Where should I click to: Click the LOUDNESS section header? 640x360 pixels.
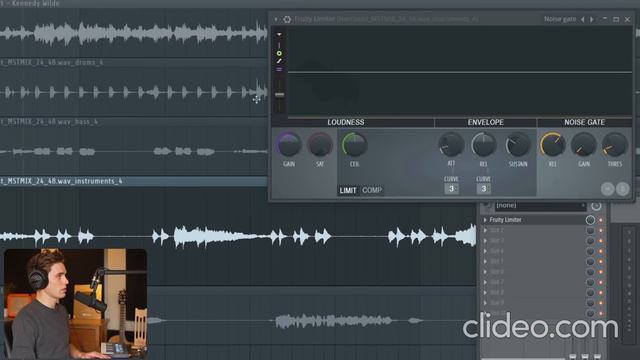click(x=346, y=122)
